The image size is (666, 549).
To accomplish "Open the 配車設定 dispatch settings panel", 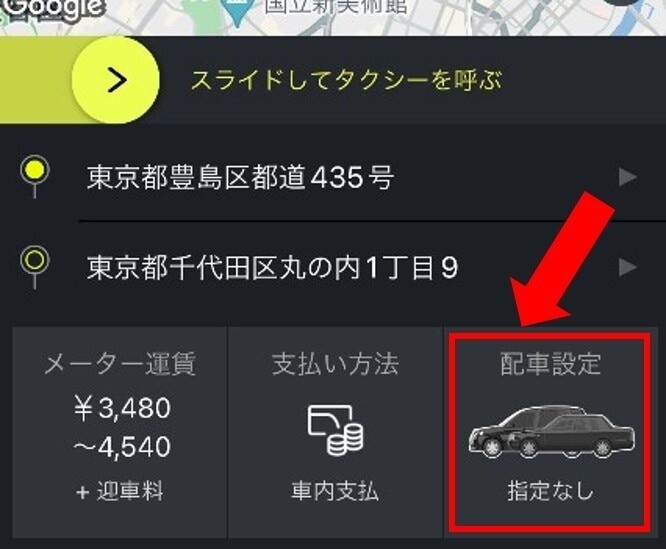I will tap(551, 432).
